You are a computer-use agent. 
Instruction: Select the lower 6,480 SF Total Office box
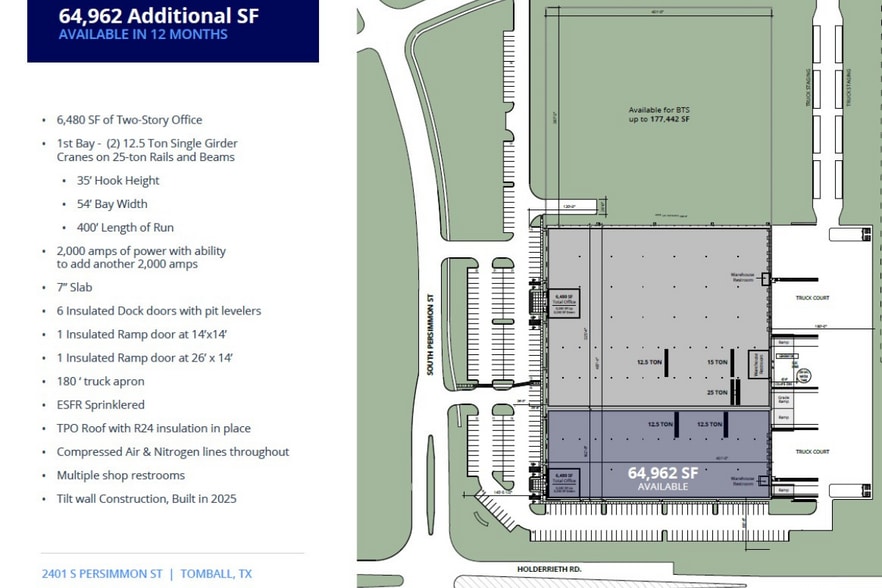click(564, 479)
